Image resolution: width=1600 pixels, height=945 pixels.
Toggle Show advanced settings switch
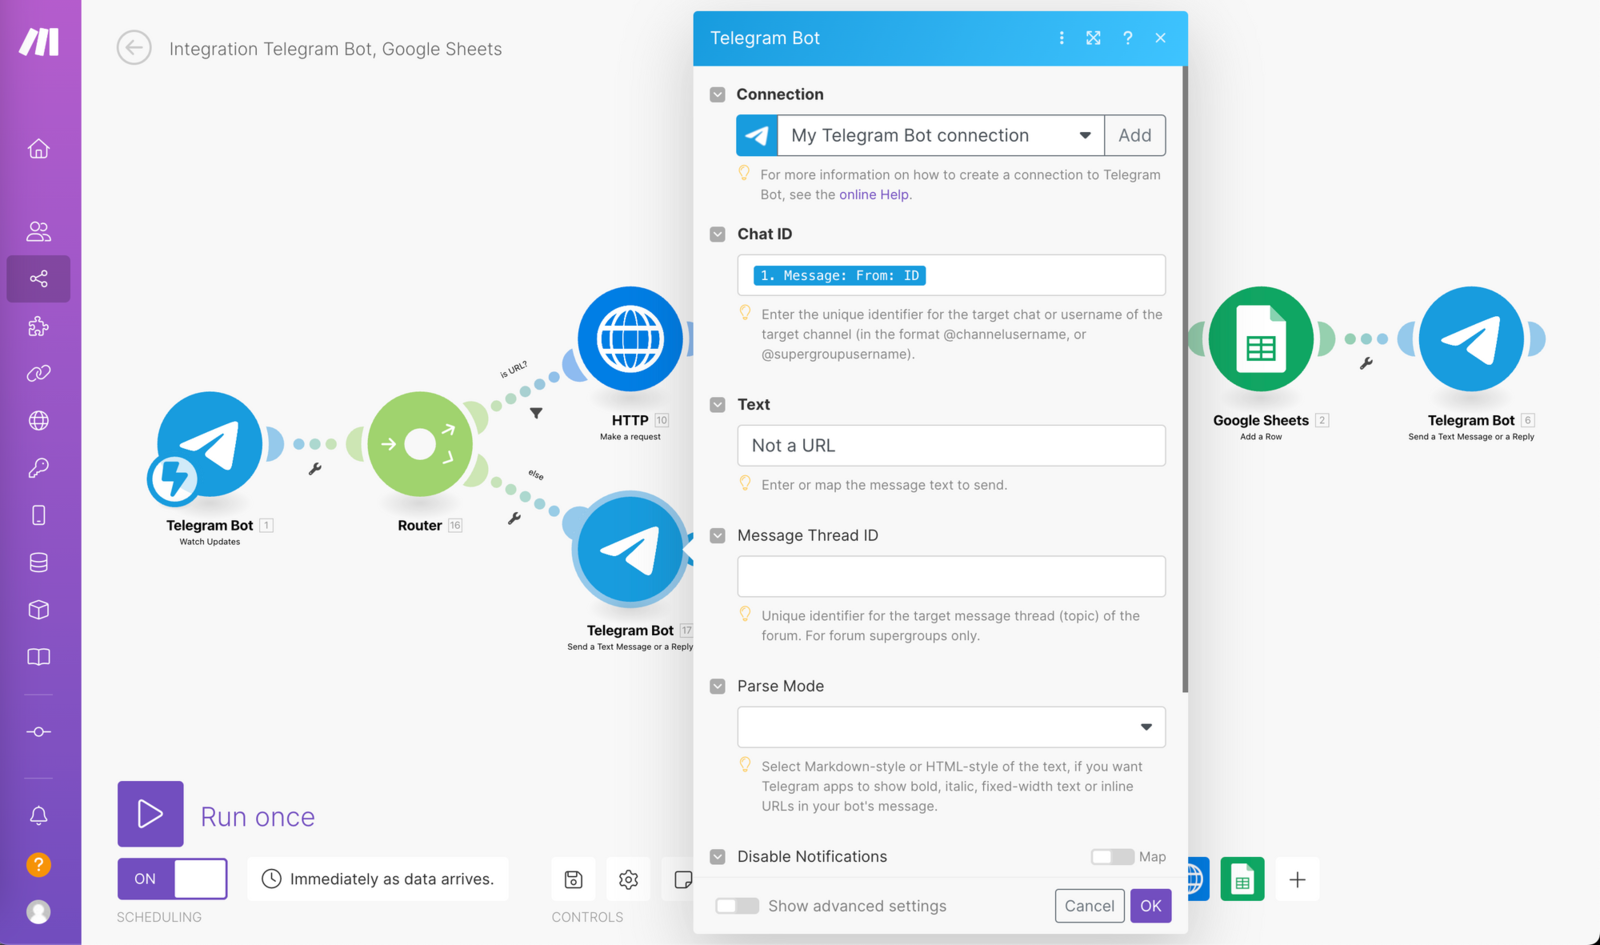737,906
